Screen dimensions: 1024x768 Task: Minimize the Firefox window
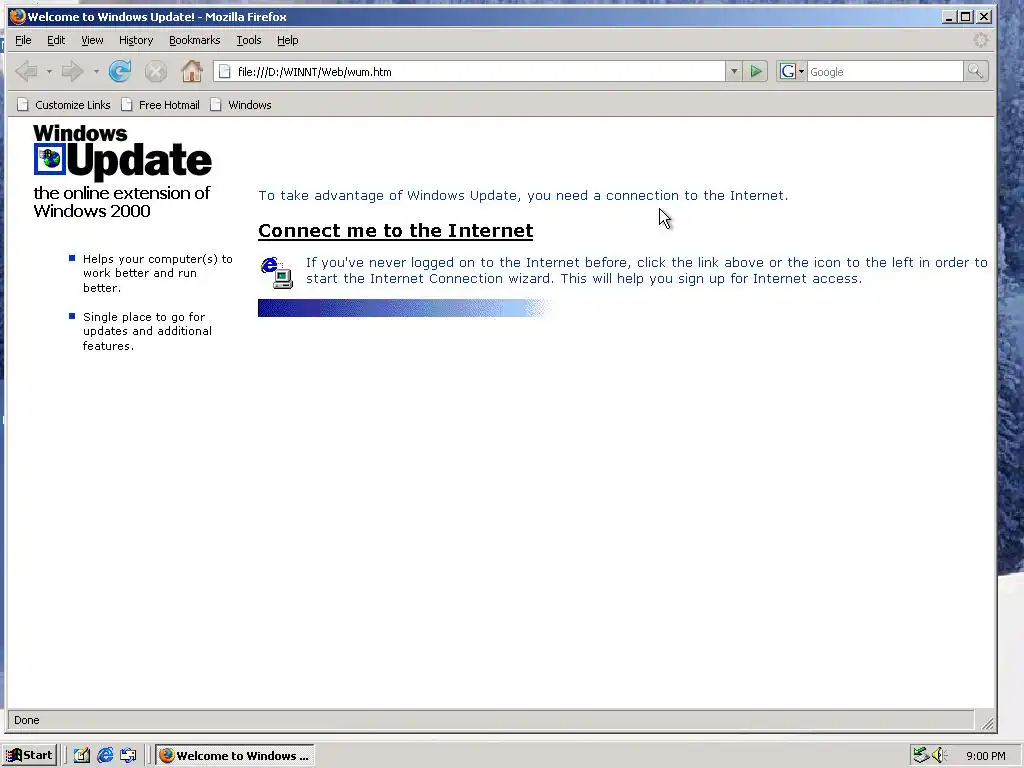click(950, 17)
